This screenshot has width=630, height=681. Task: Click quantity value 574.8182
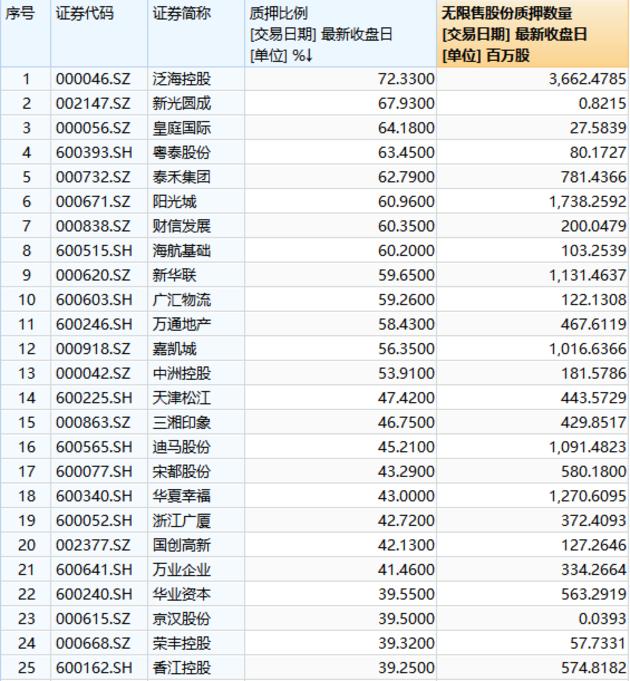point(594,668)
